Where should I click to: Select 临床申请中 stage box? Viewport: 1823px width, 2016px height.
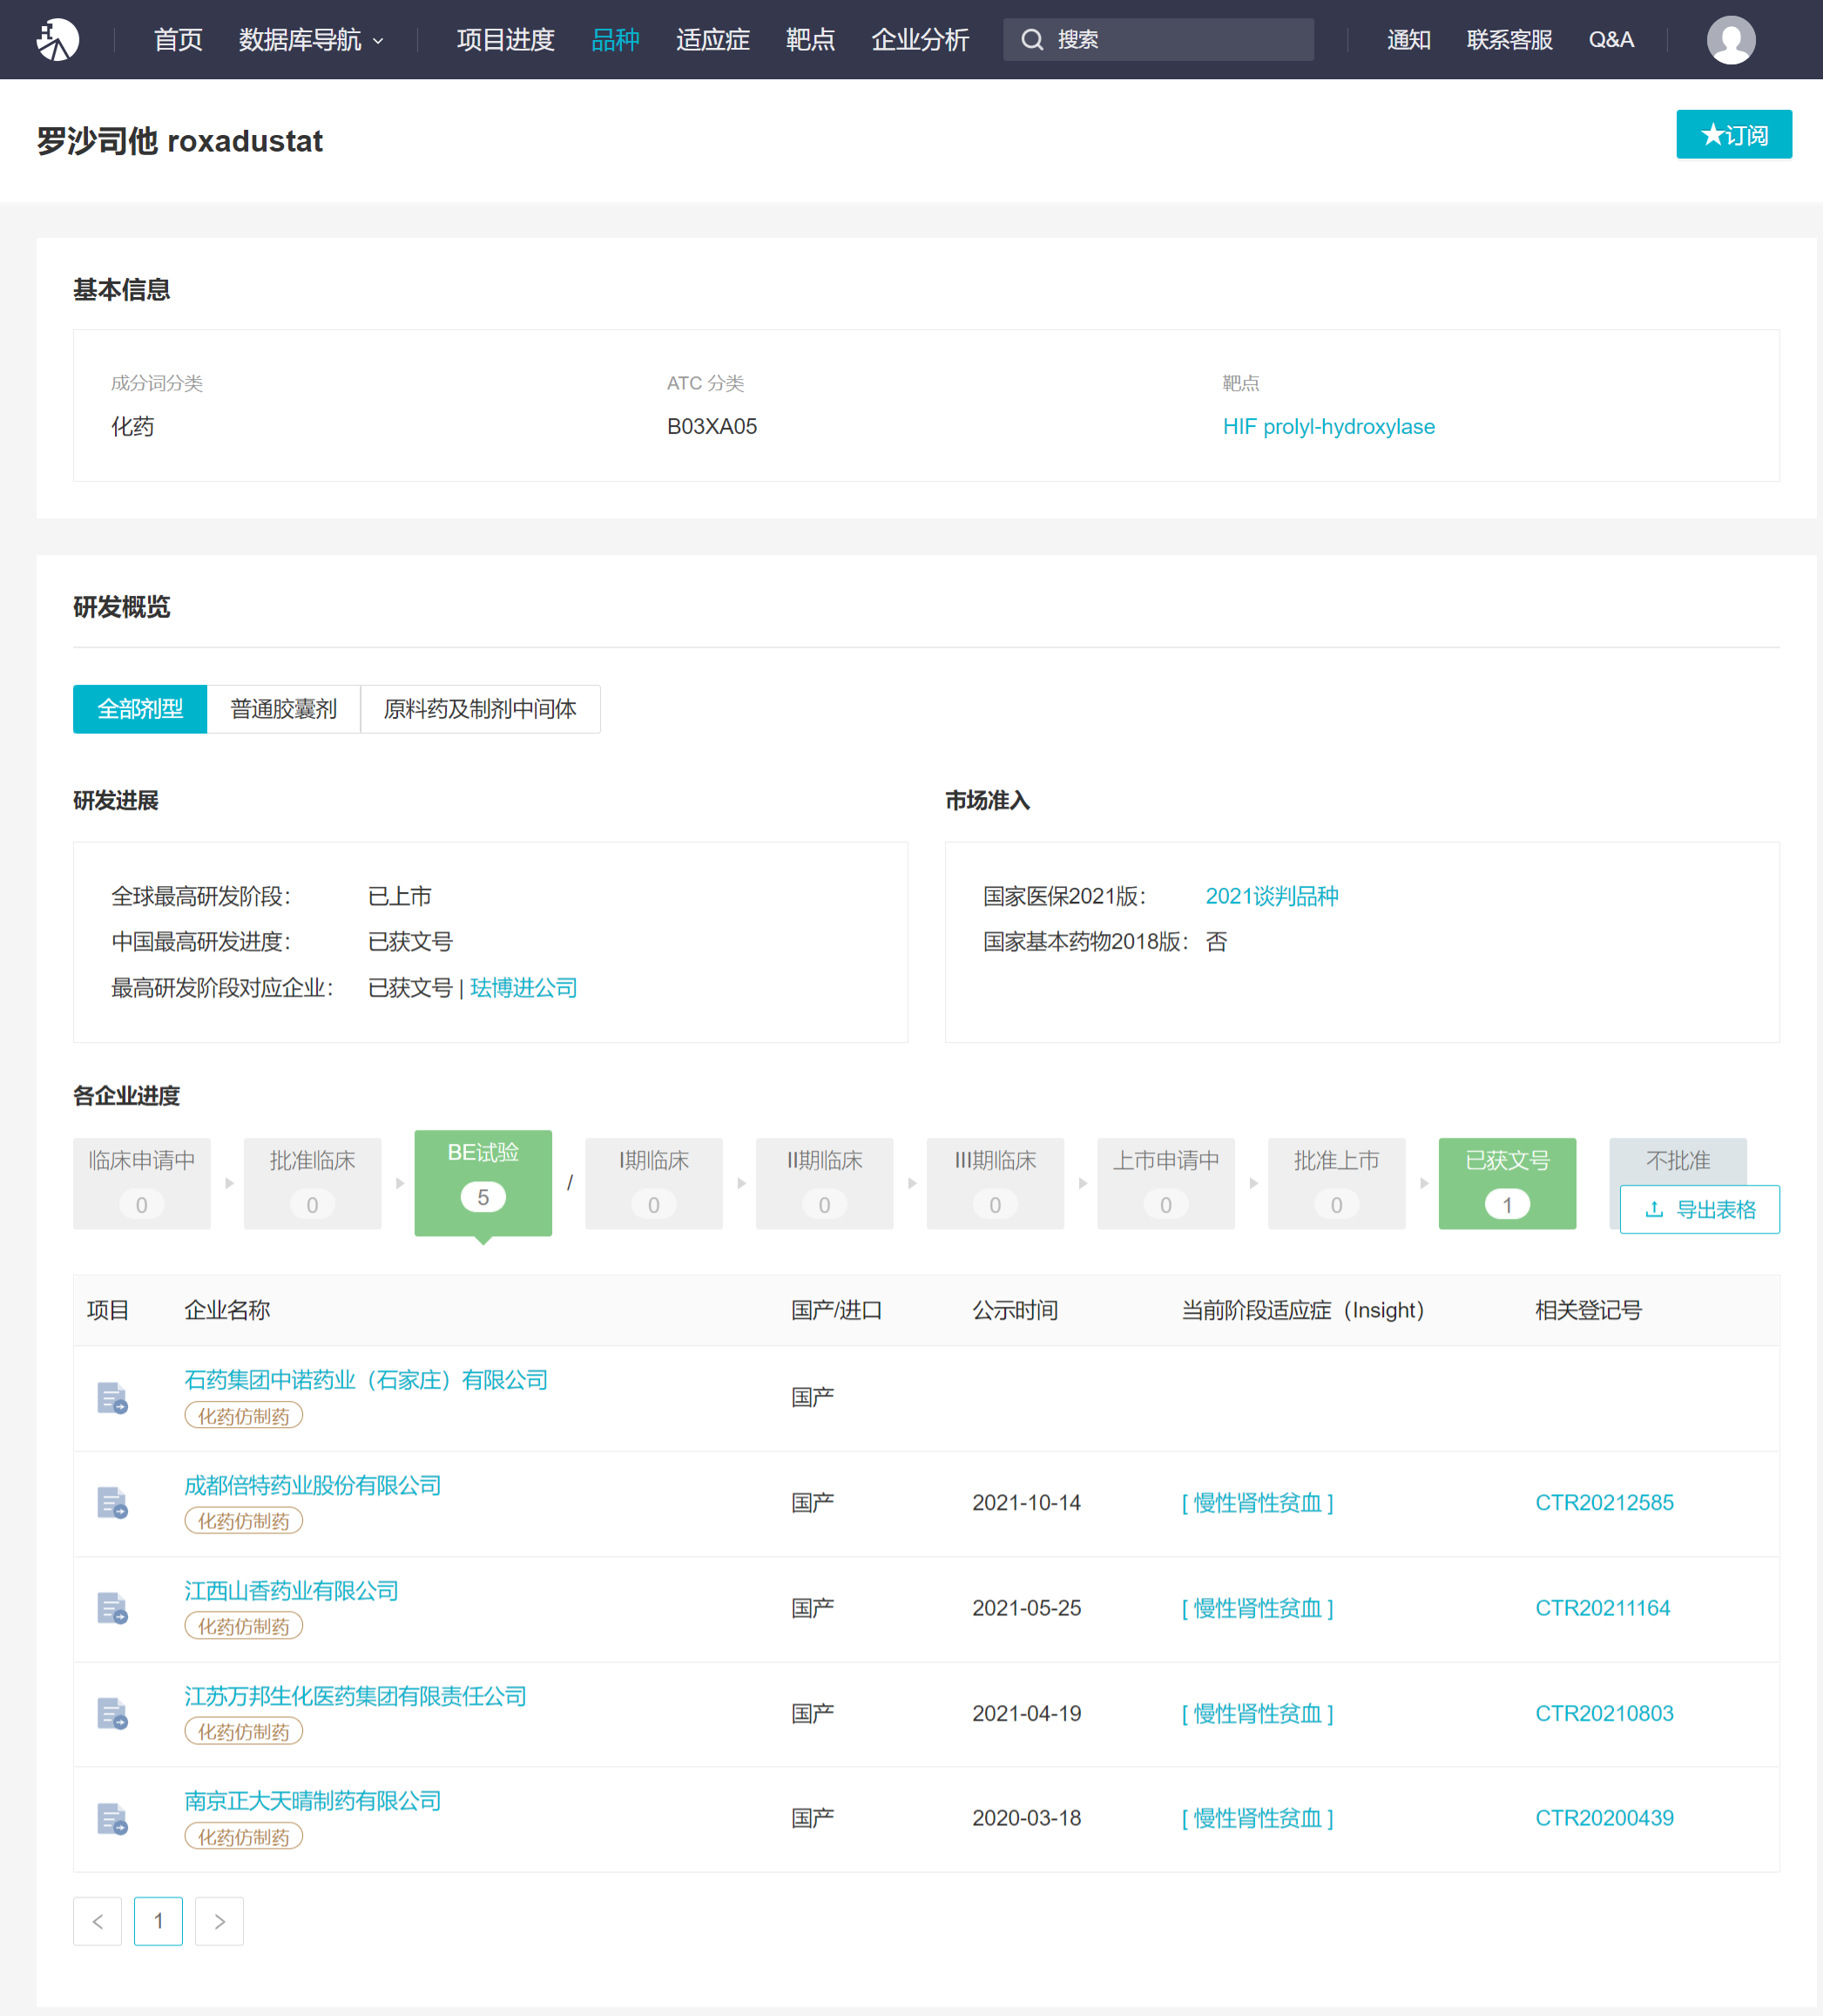[142, 1183]
